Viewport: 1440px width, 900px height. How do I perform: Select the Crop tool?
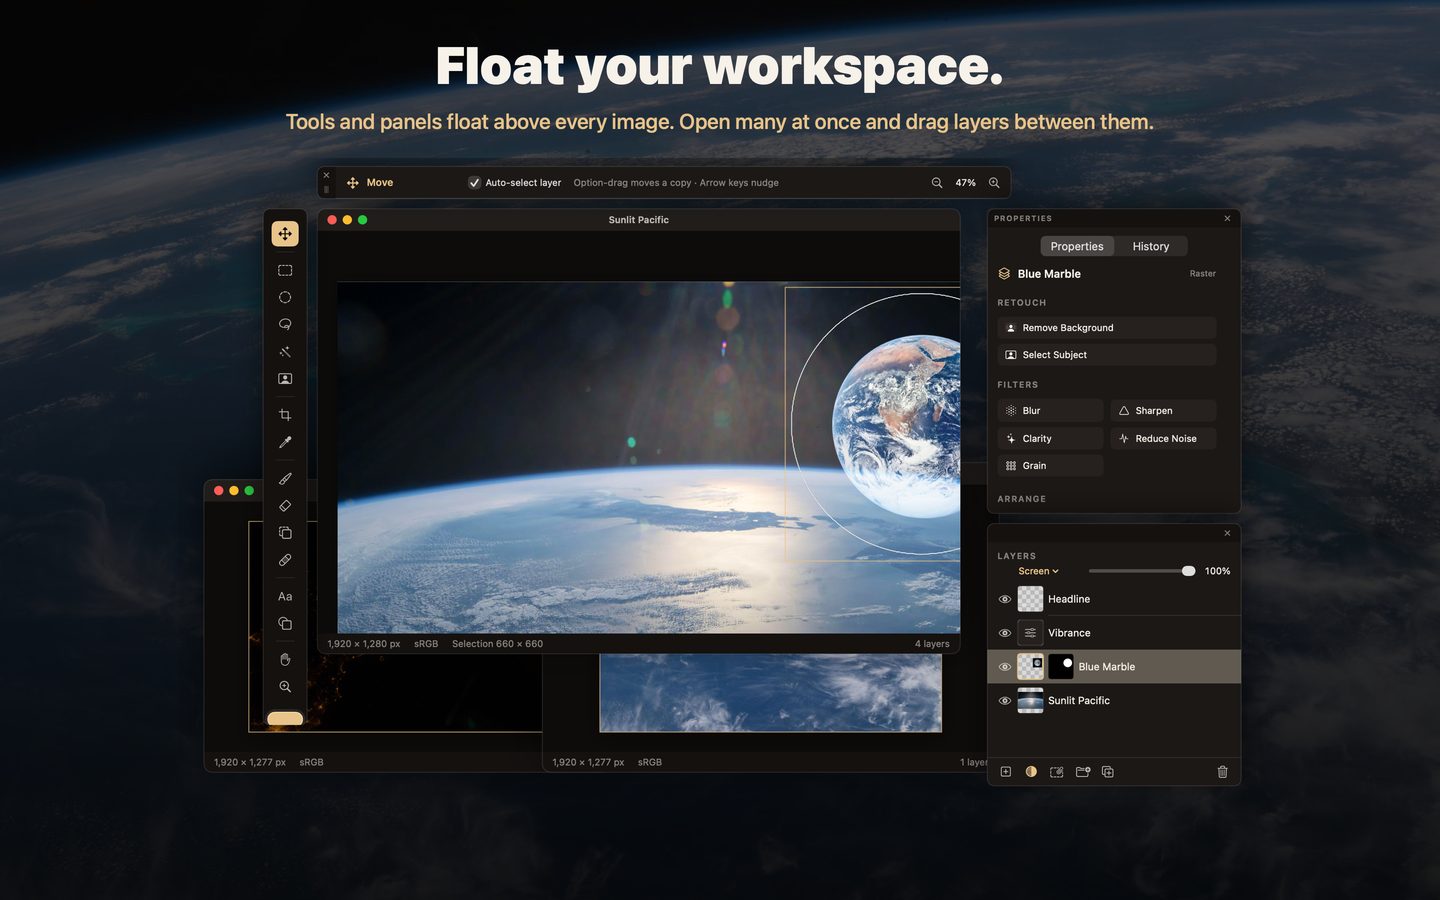pyautogui.click(x=285, y=415)
